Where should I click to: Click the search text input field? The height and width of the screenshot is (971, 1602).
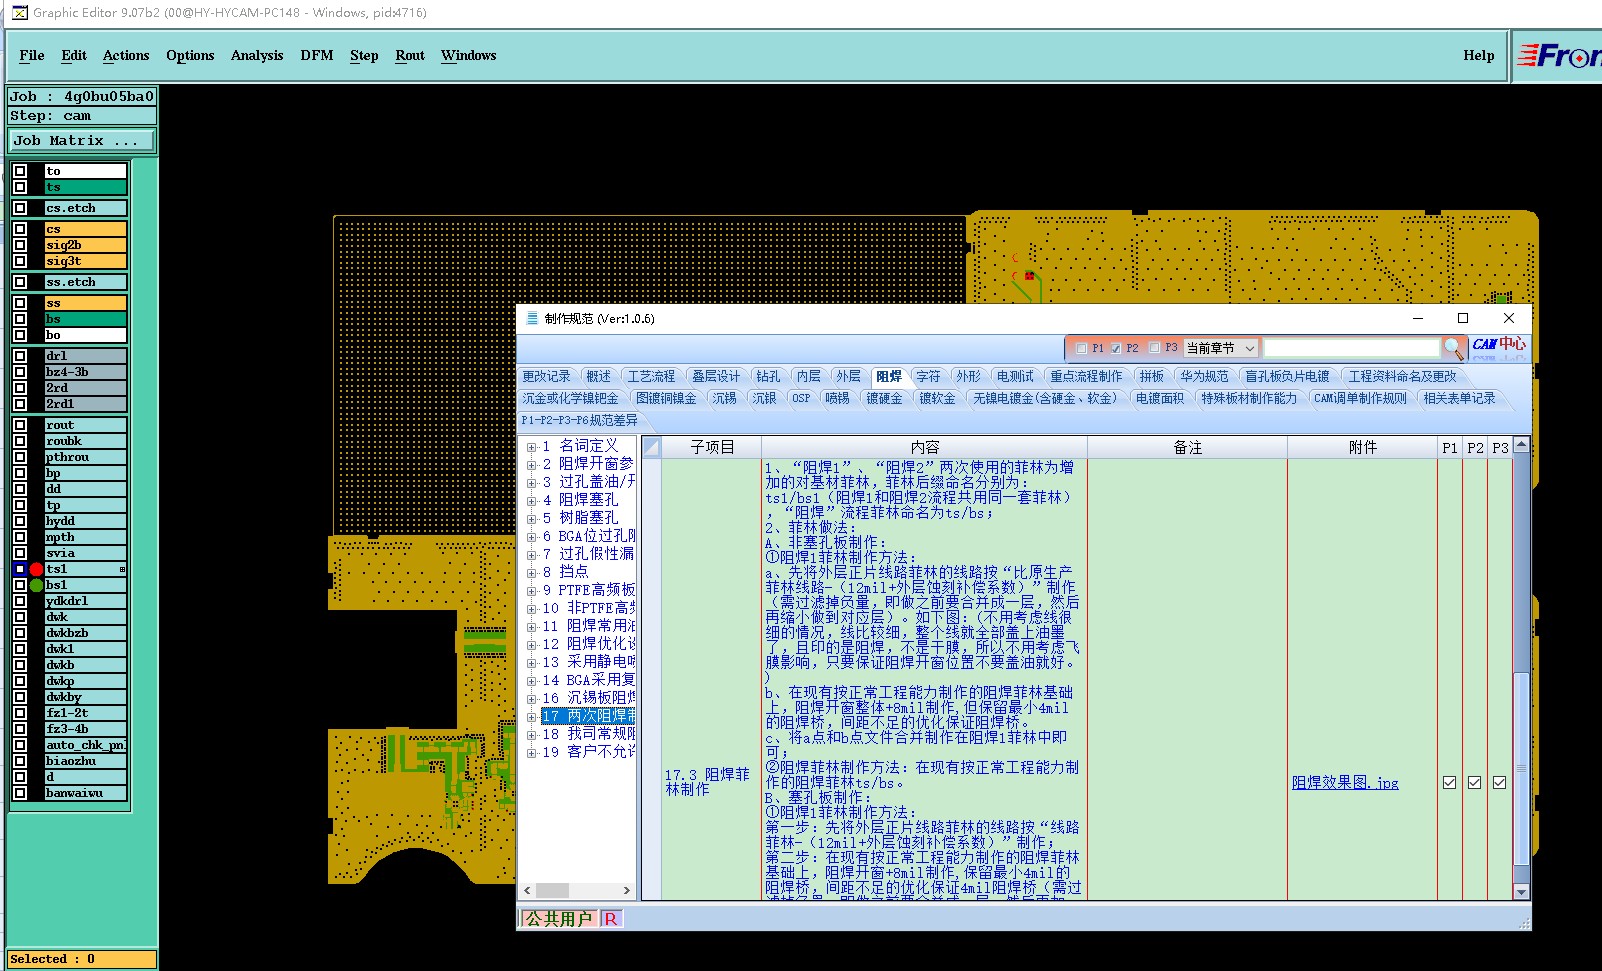(1351, 348)
